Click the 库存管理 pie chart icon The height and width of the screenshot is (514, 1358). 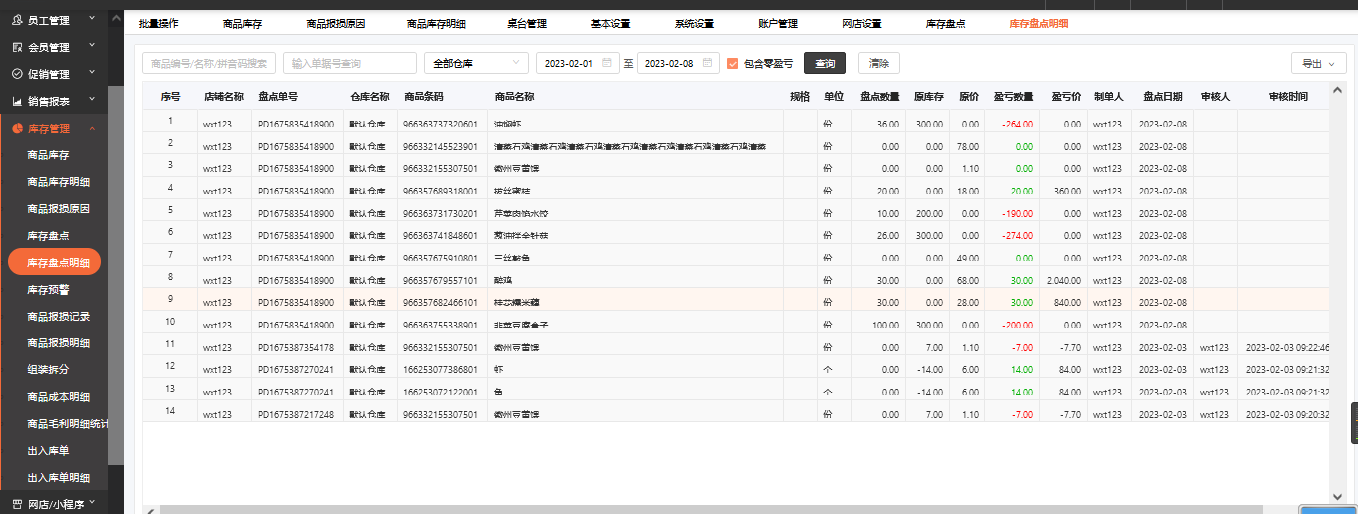[x=17, y=128]
